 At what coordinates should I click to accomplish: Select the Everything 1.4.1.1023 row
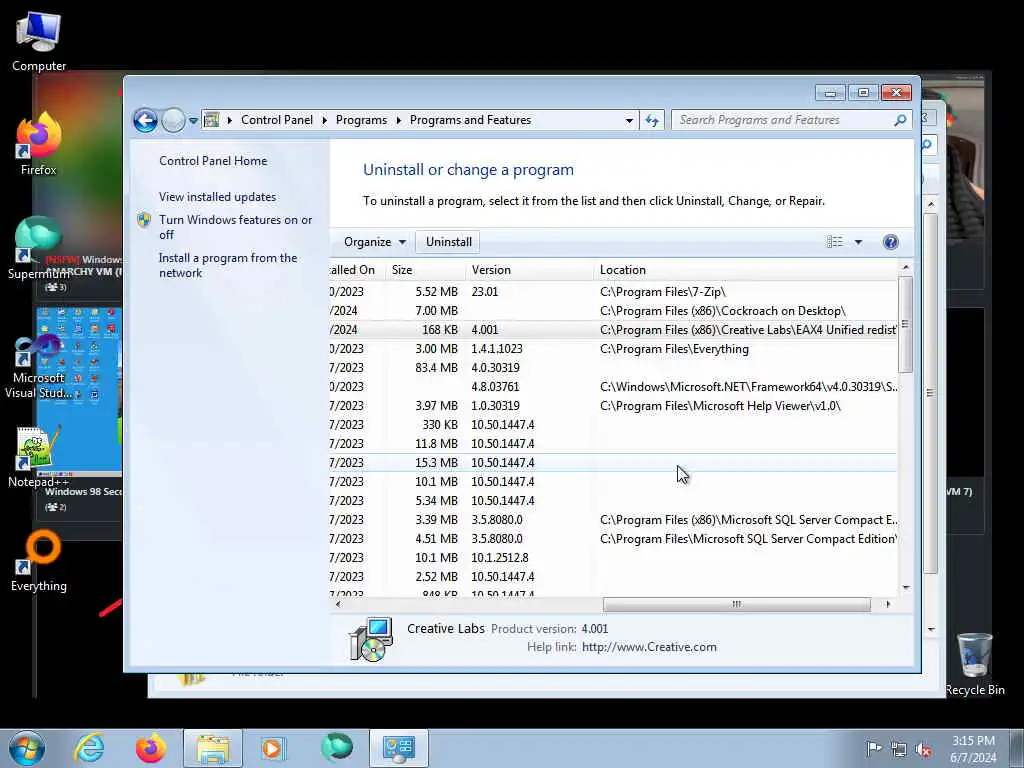(x=613, y=349)
